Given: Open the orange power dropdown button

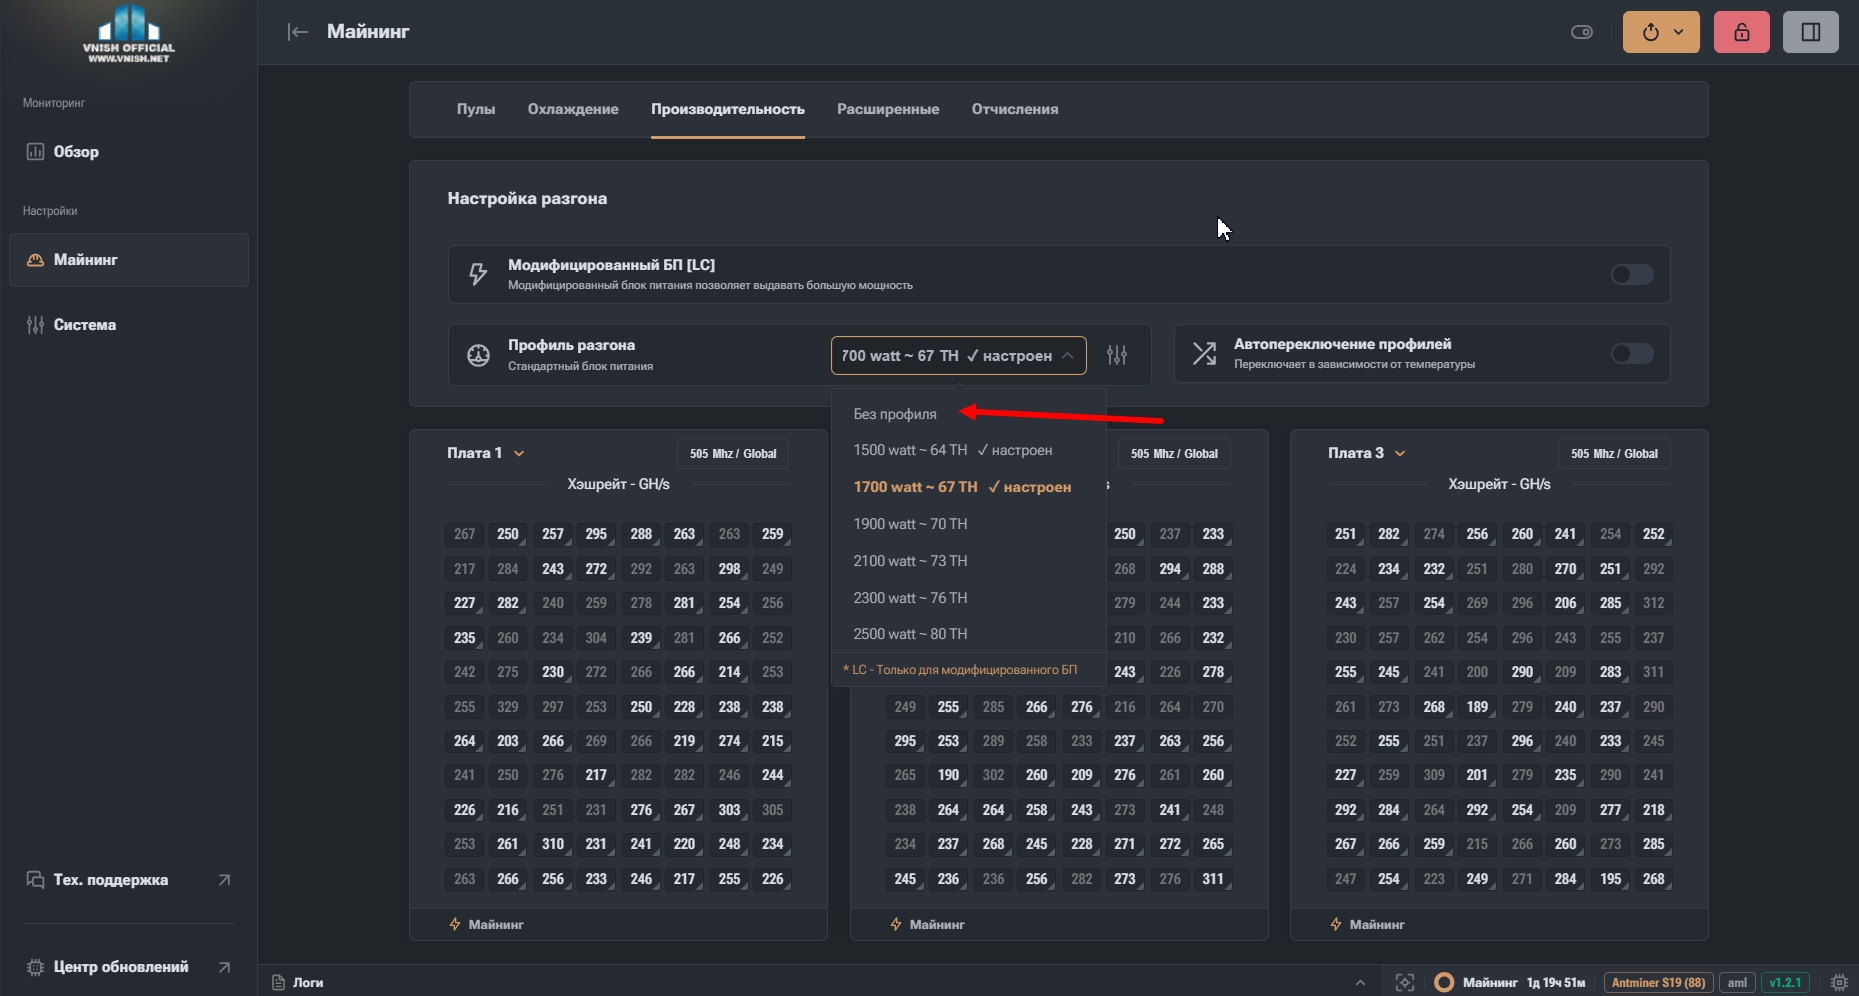Looking at the screenshot, I should pos(1661,32).
